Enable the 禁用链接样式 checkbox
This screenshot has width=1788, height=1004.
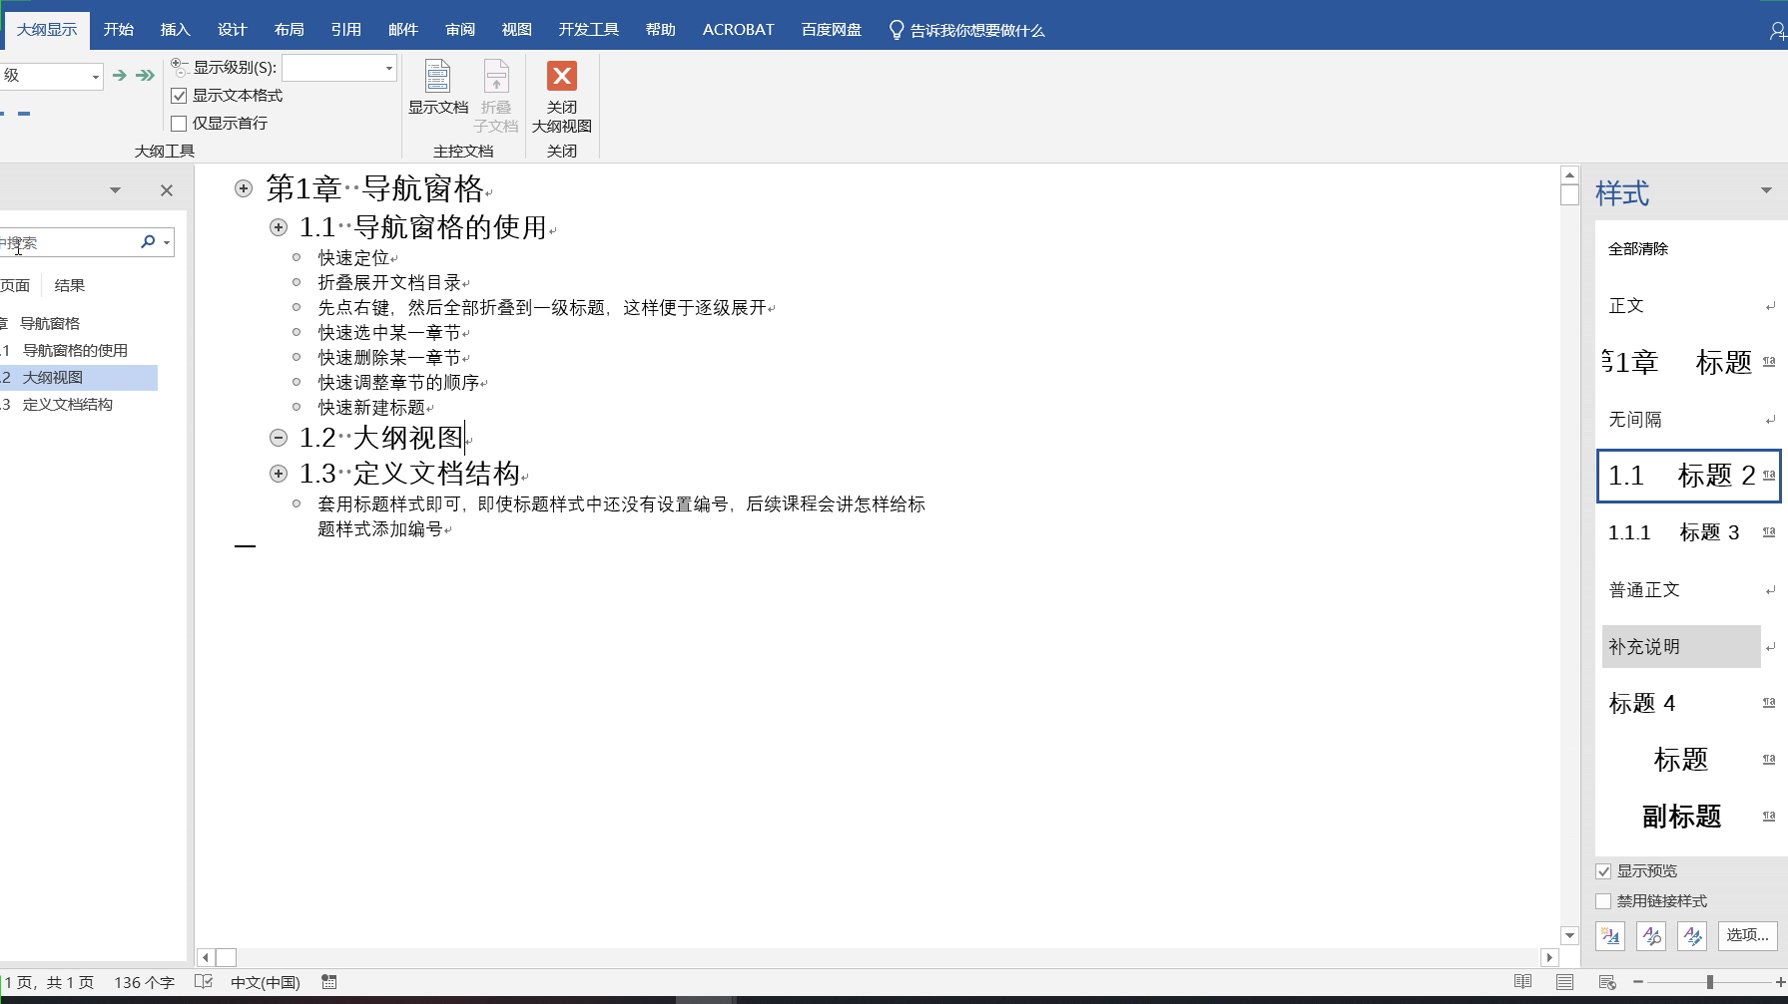click(1604, 901)
